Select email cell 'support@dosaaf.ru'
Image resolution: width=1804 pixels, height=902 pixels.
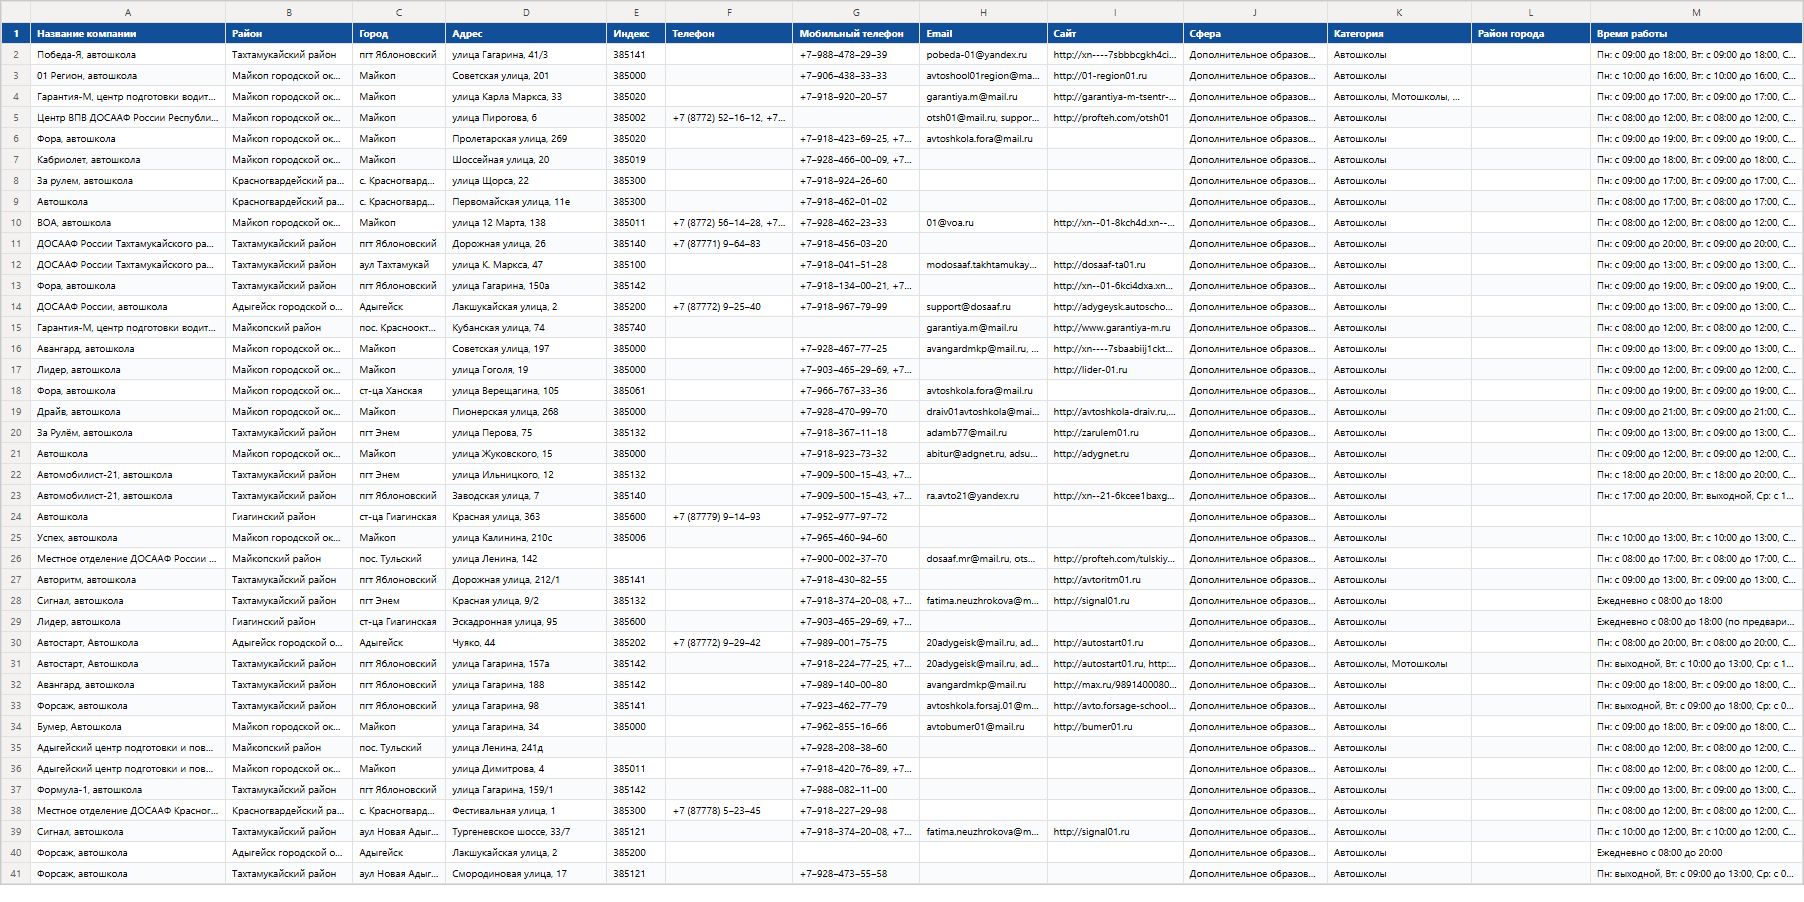click(x=983, y=306)
